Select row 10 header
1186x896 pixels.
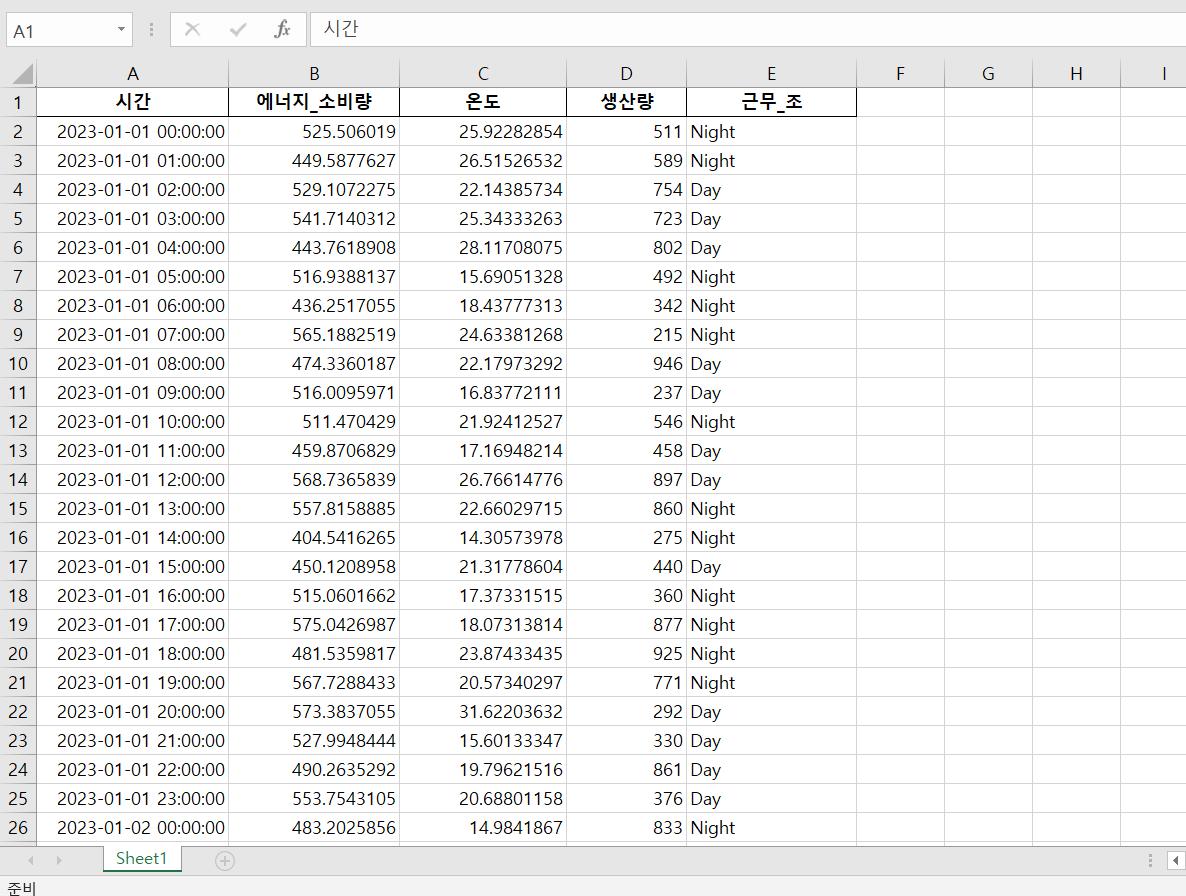18,364
